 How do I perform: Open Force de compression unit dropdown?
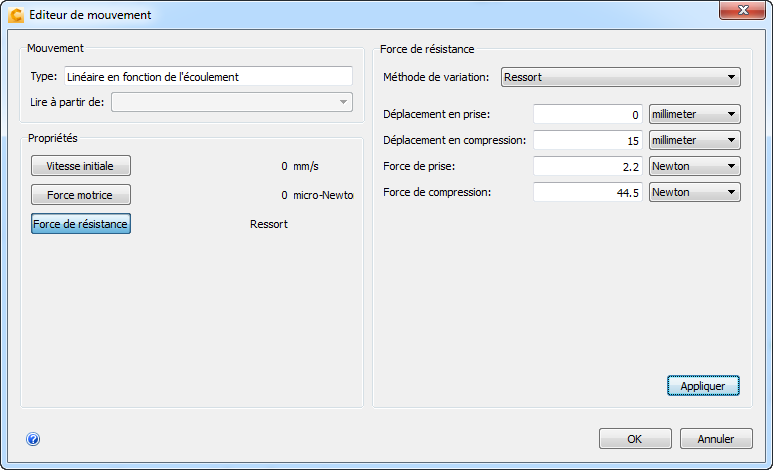tap(695, 192)
